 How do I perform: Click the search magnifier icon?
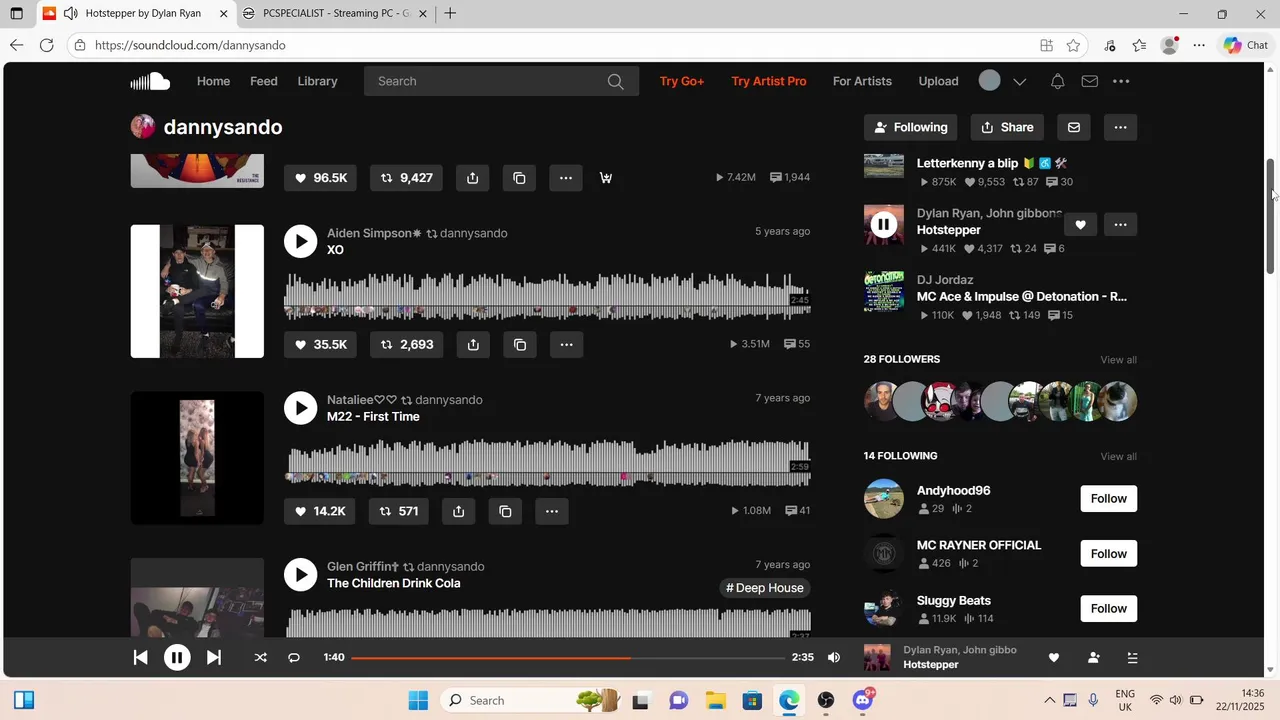click(616, 81)
